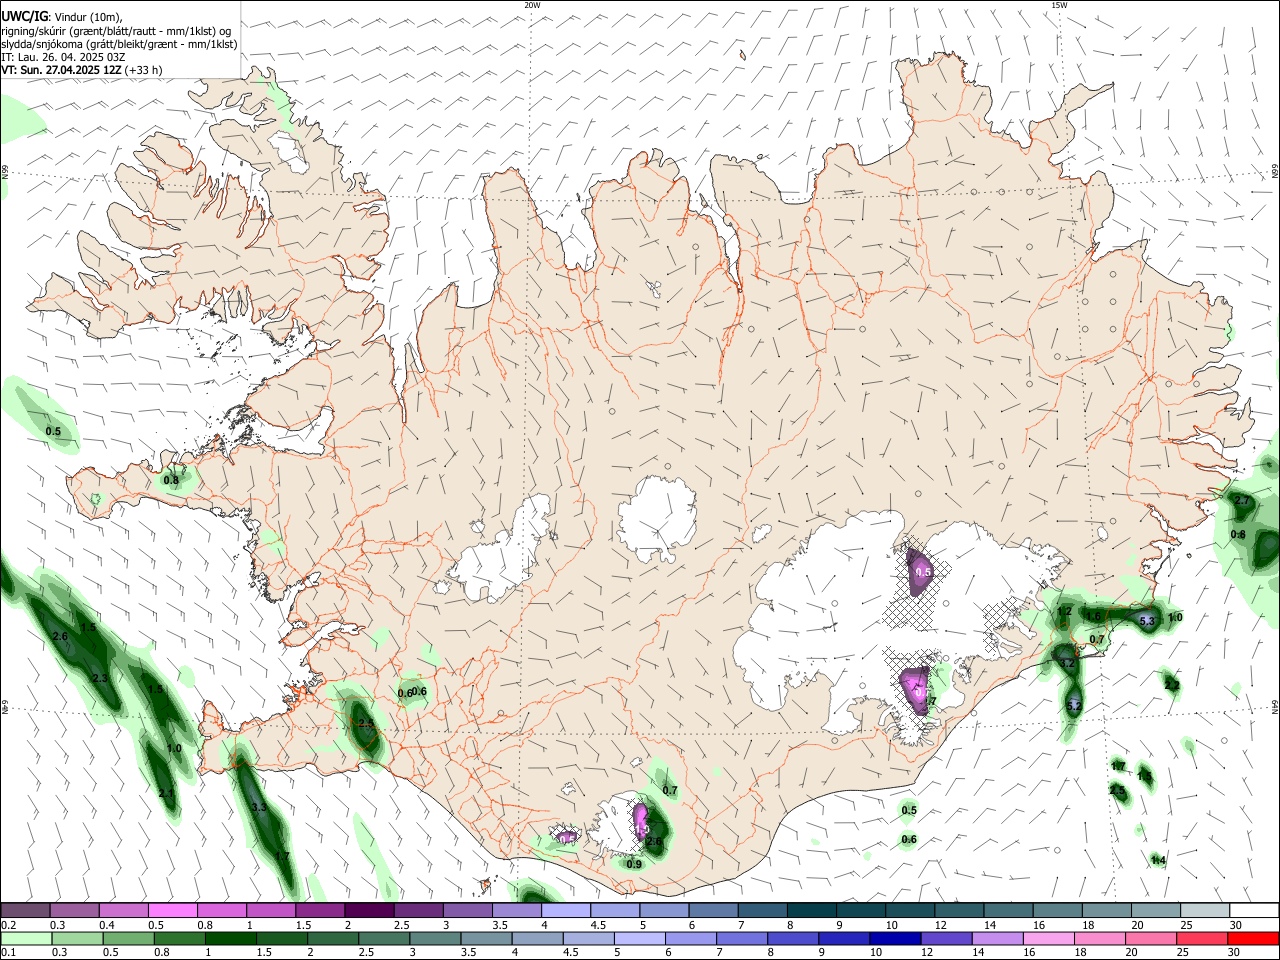The image size is (1280, 960).
Task: Click the 0.9 precipitation value on south coast
Action: (634, 864)
